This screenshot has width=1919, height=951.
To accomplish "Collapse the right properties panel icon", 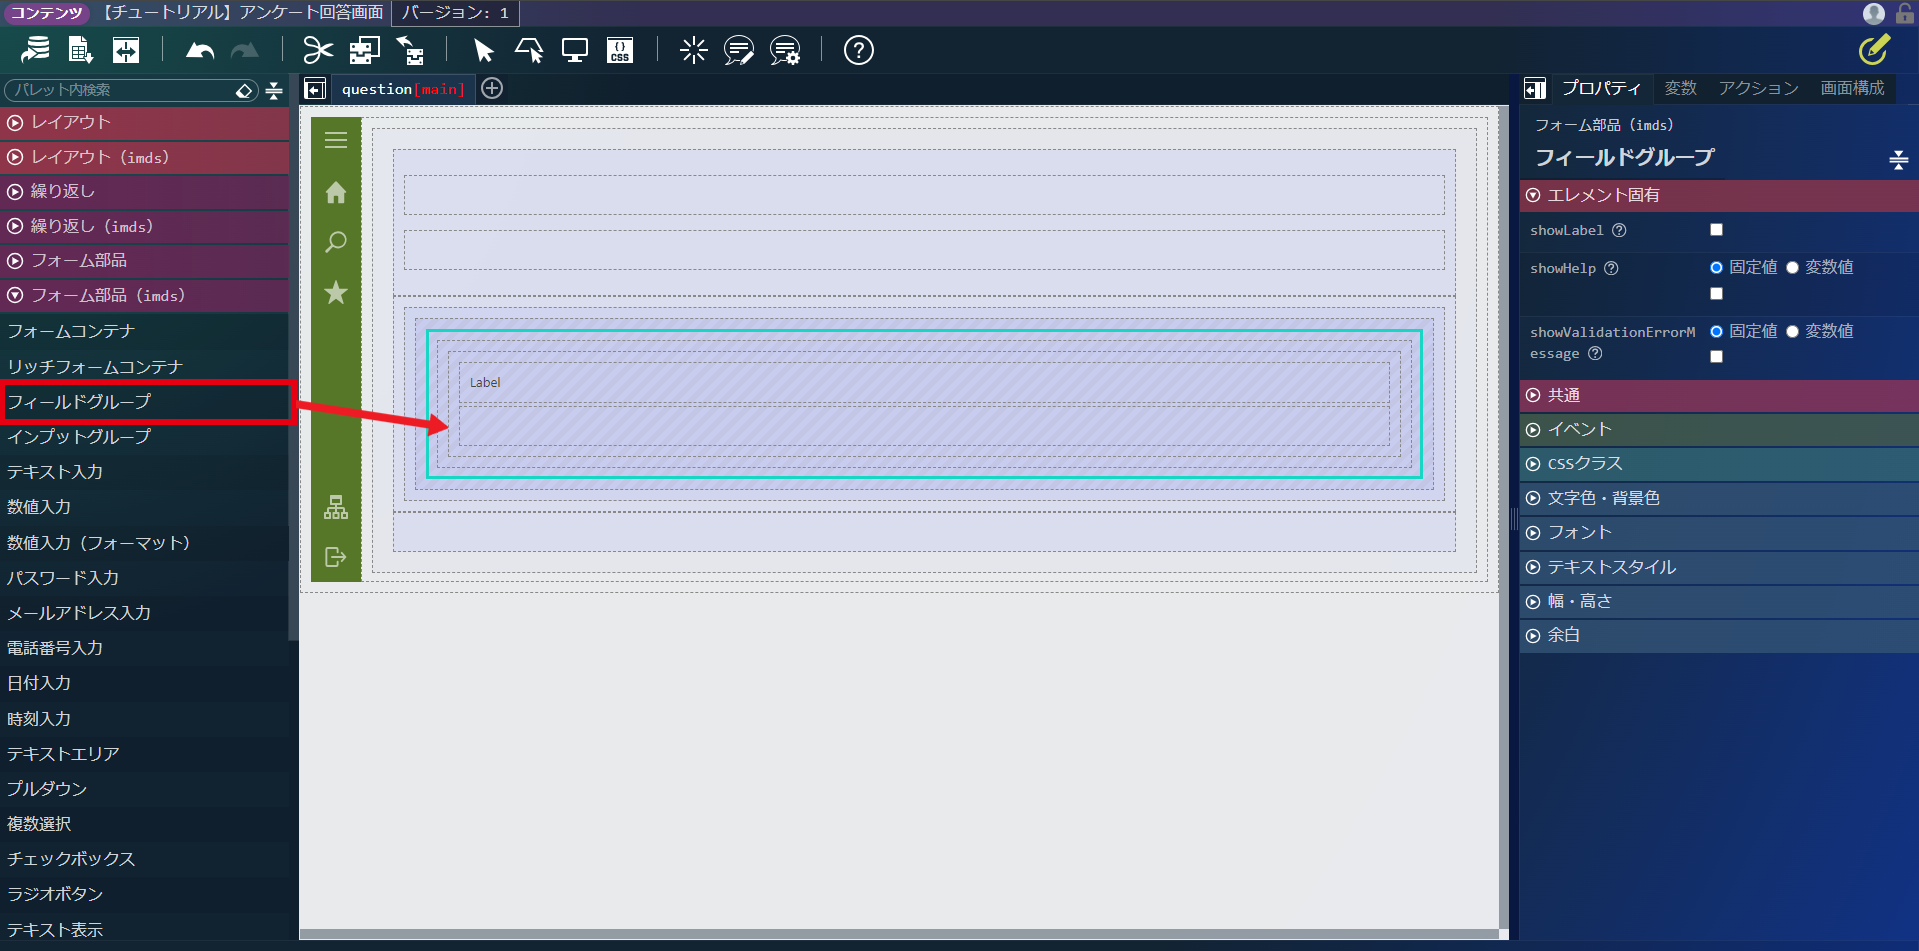I will point(1535,89).
